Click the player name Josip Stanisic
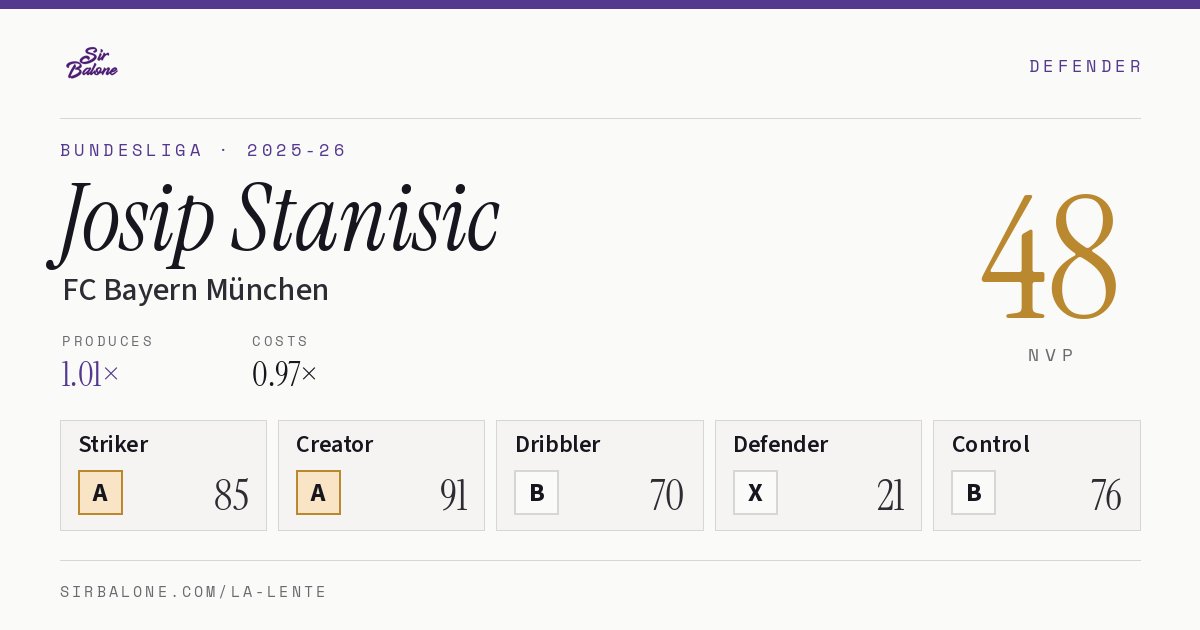Screen dimensions: 1200x630 (x=275, y=220)
